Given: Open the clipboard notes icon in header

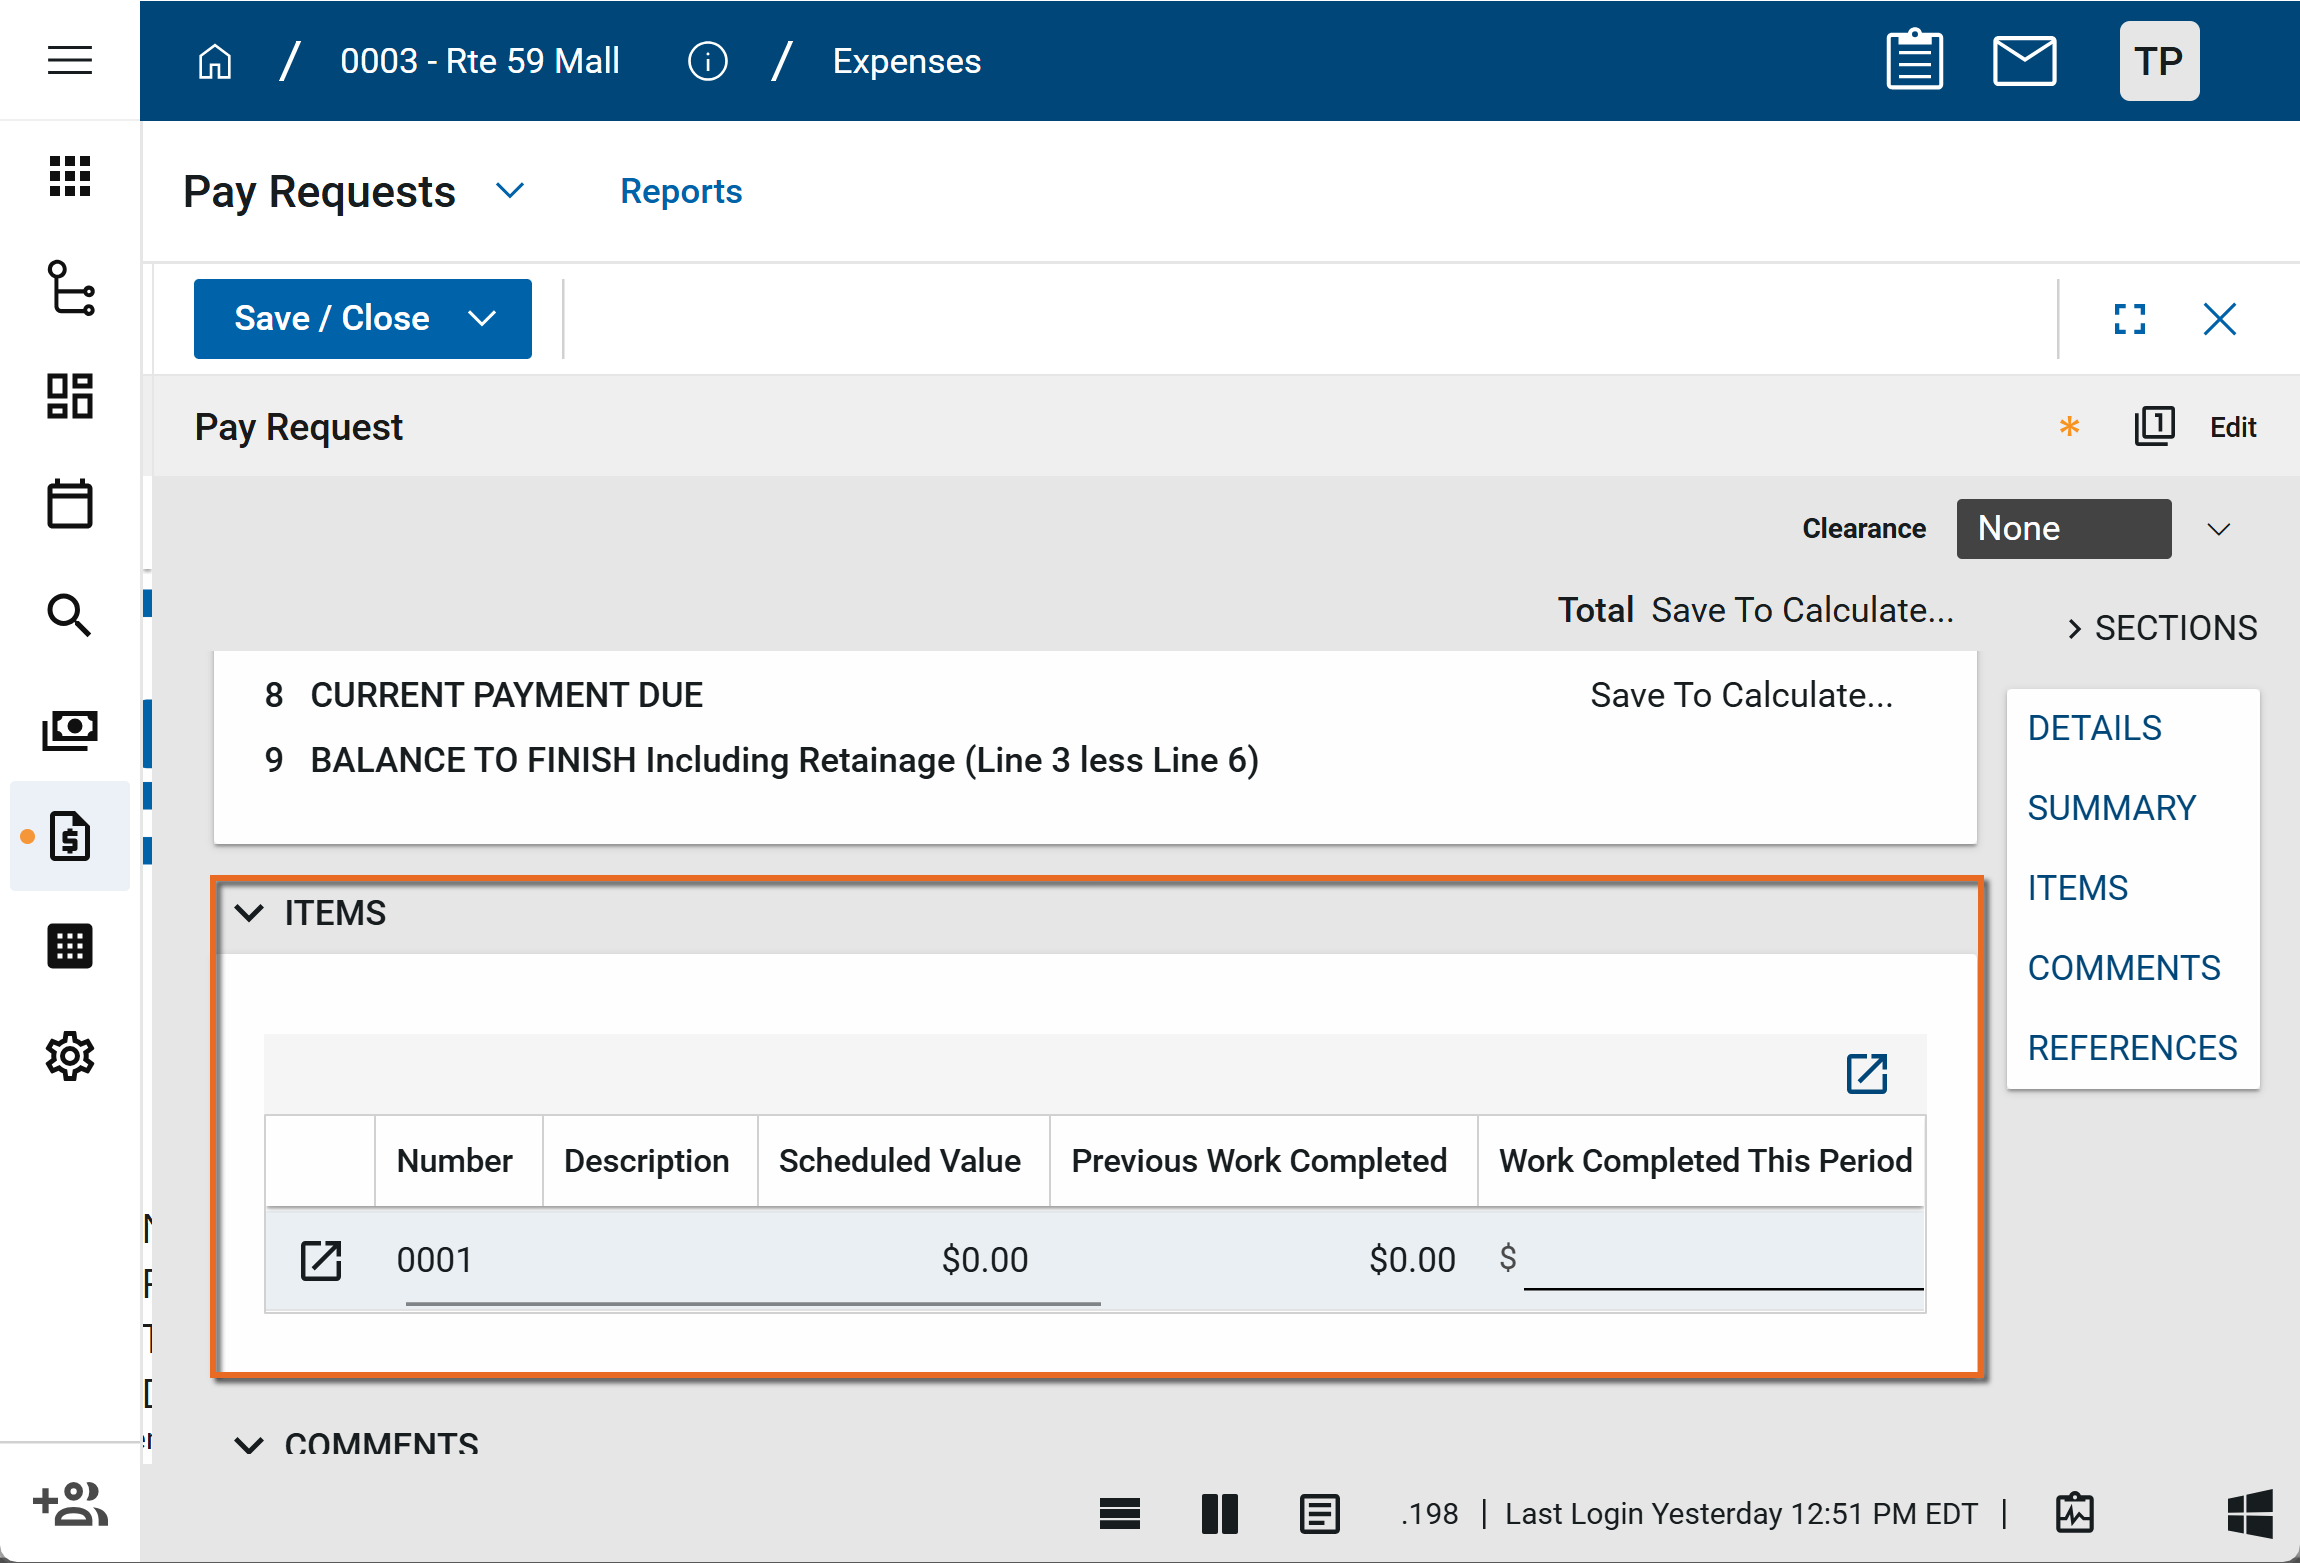Looking at the screenshot, I should click(x=1914, y=60).
